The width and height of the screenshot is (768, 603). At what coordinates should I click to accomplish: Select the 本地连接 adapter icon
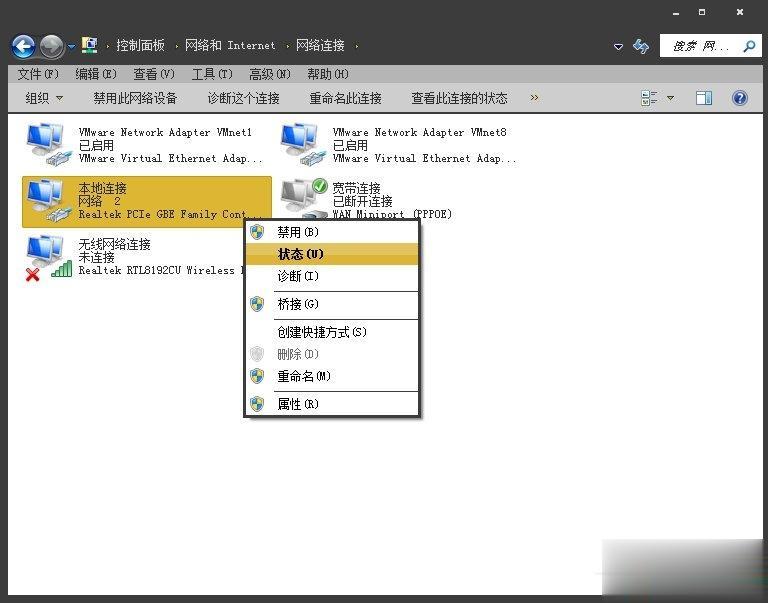coord(49,200)
